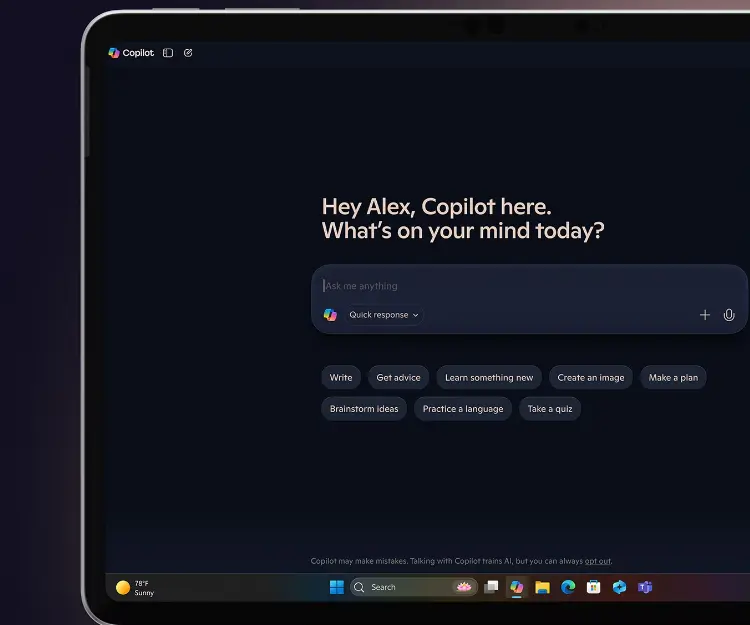This screenshot has height=625, width=750.
Task: Launch Microsoft Edge from taskbar
Action: (x=568, y=587)
